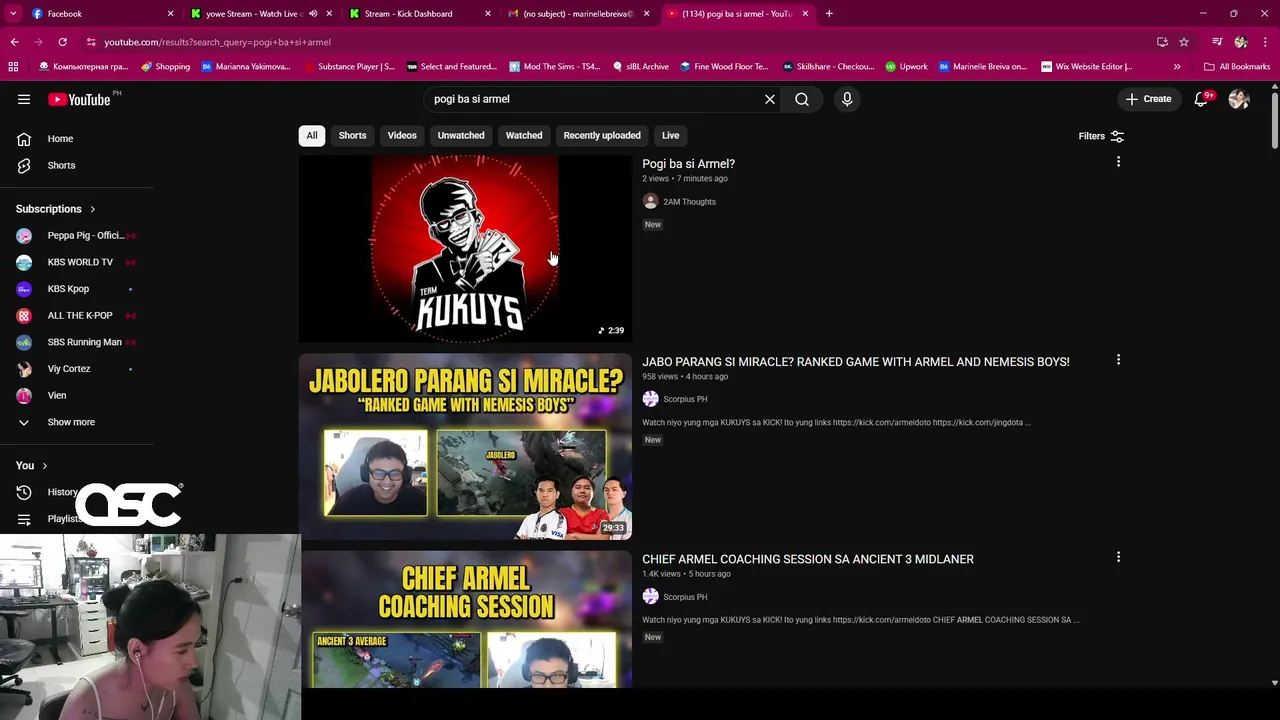Open Jabolero Parang Si Miracle thumbnail

[465, 446]
